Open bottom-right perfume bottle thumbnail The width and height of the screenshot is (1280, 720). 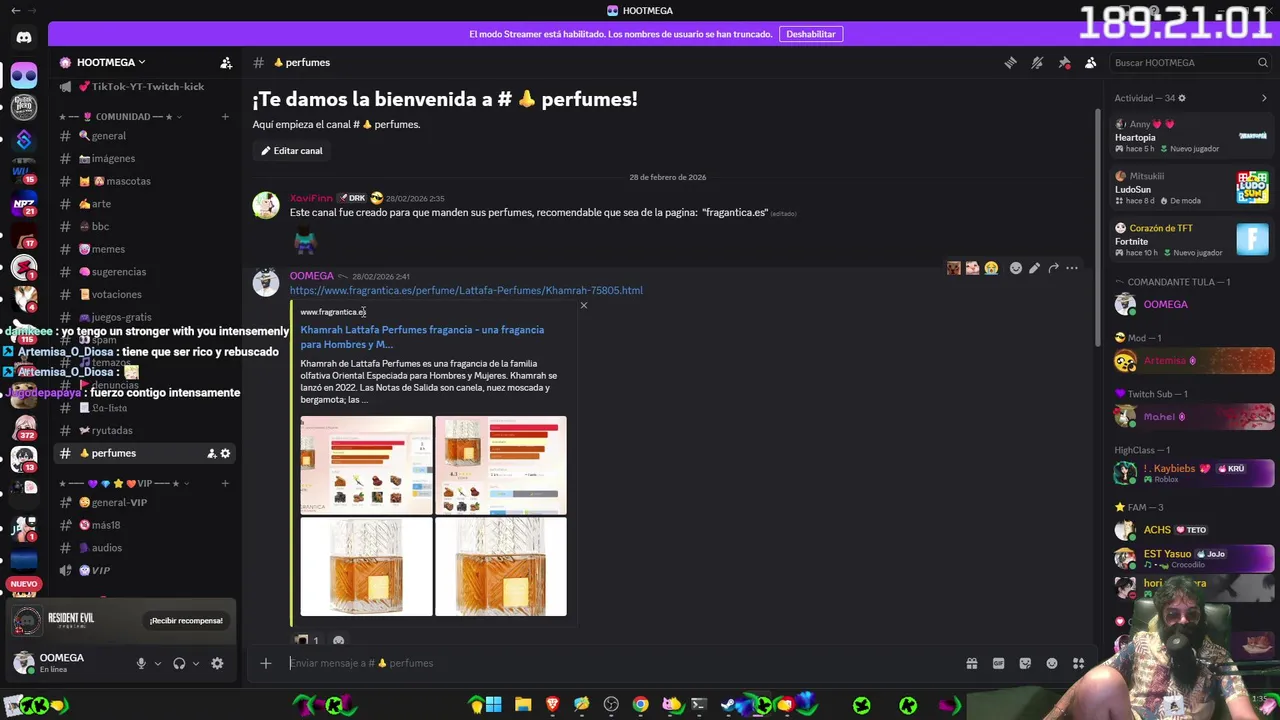(x=501, y=566)
